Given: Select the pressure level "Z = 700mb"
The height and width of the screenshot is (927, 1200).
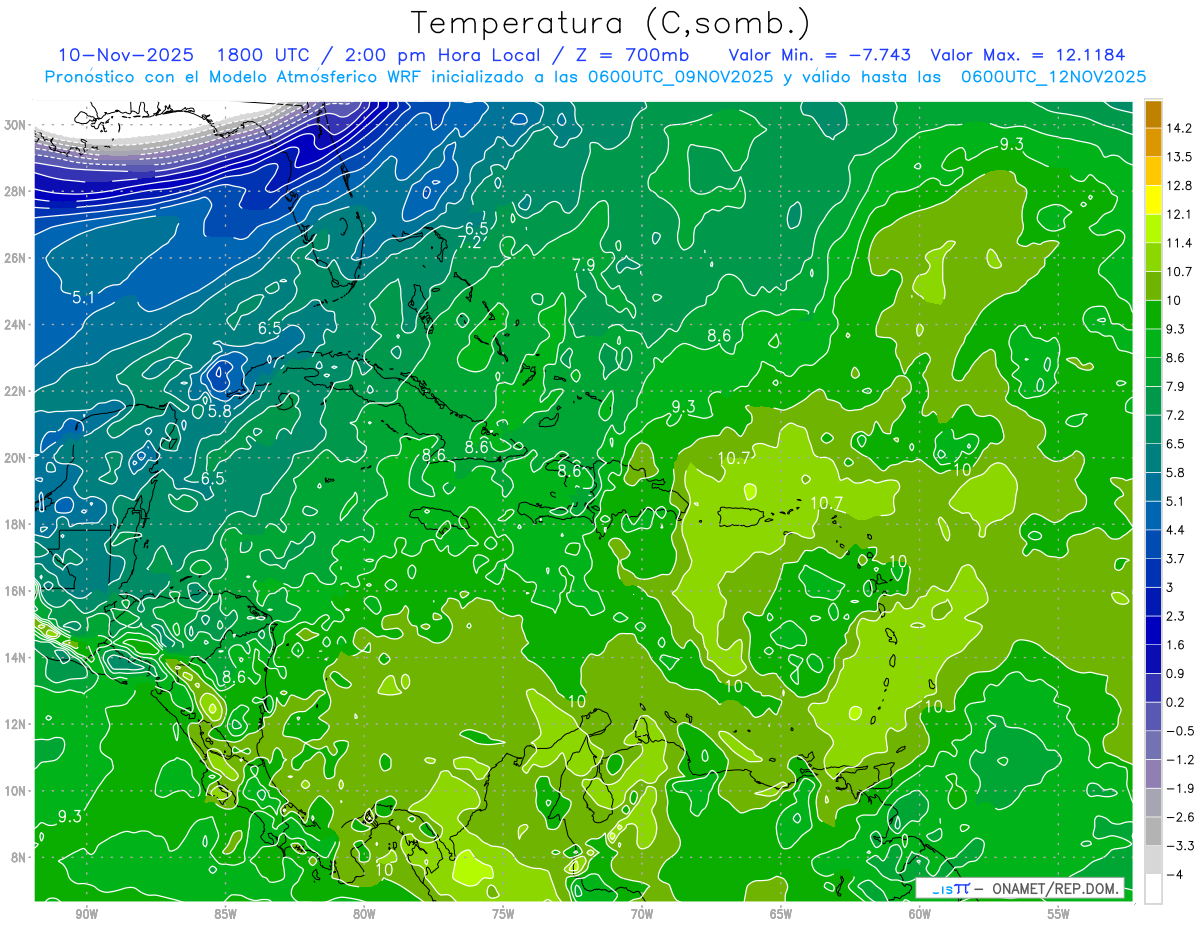Looking at the screenshot, I should click(x=632, y=55).
